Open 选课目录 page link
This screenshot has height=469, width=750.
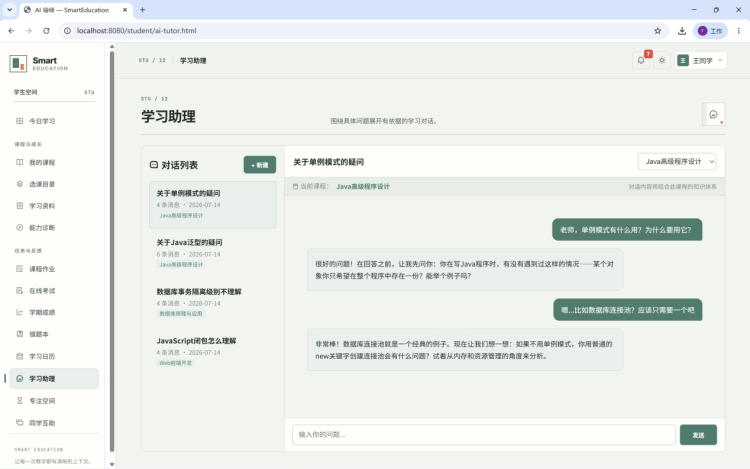click(x=54, y=184)
